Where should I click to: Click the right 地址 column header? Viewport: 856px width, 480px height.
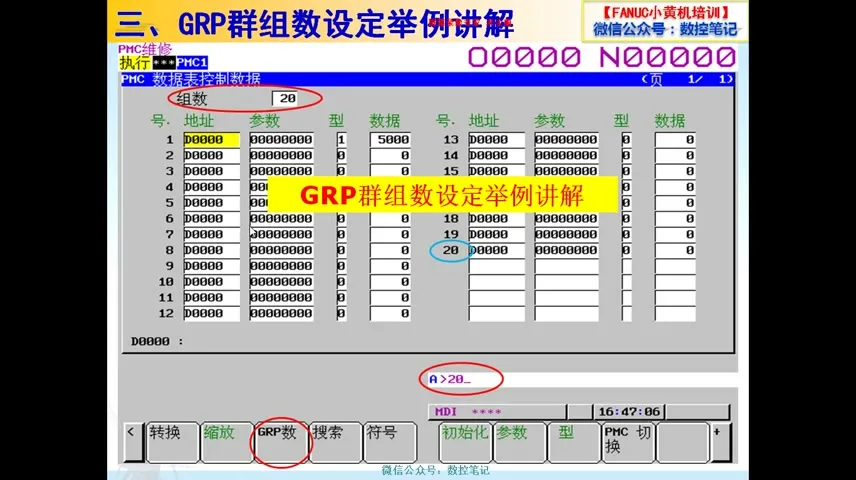[x=484, y=121]
